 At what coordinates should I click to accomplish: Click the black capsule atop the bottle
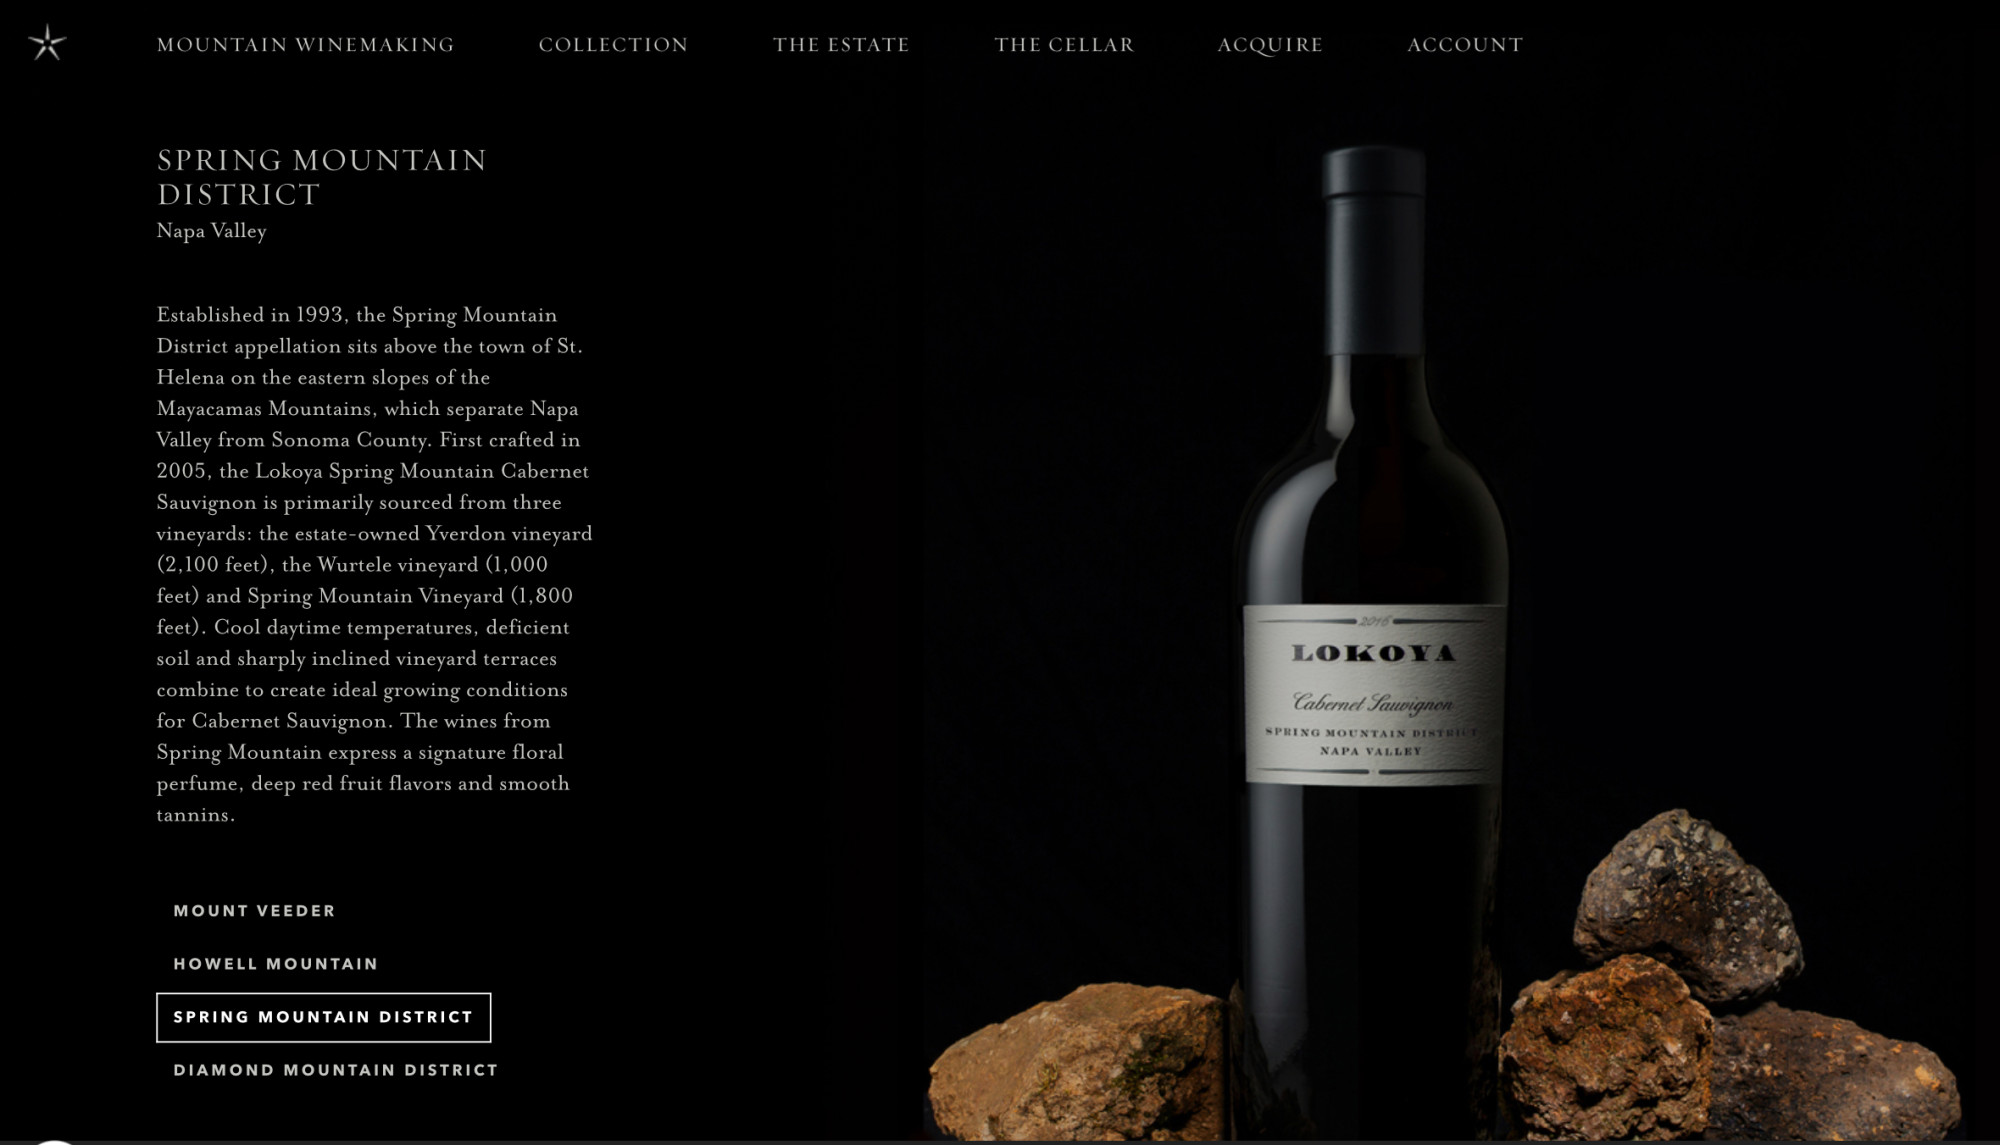click(x=1373, y=173)
